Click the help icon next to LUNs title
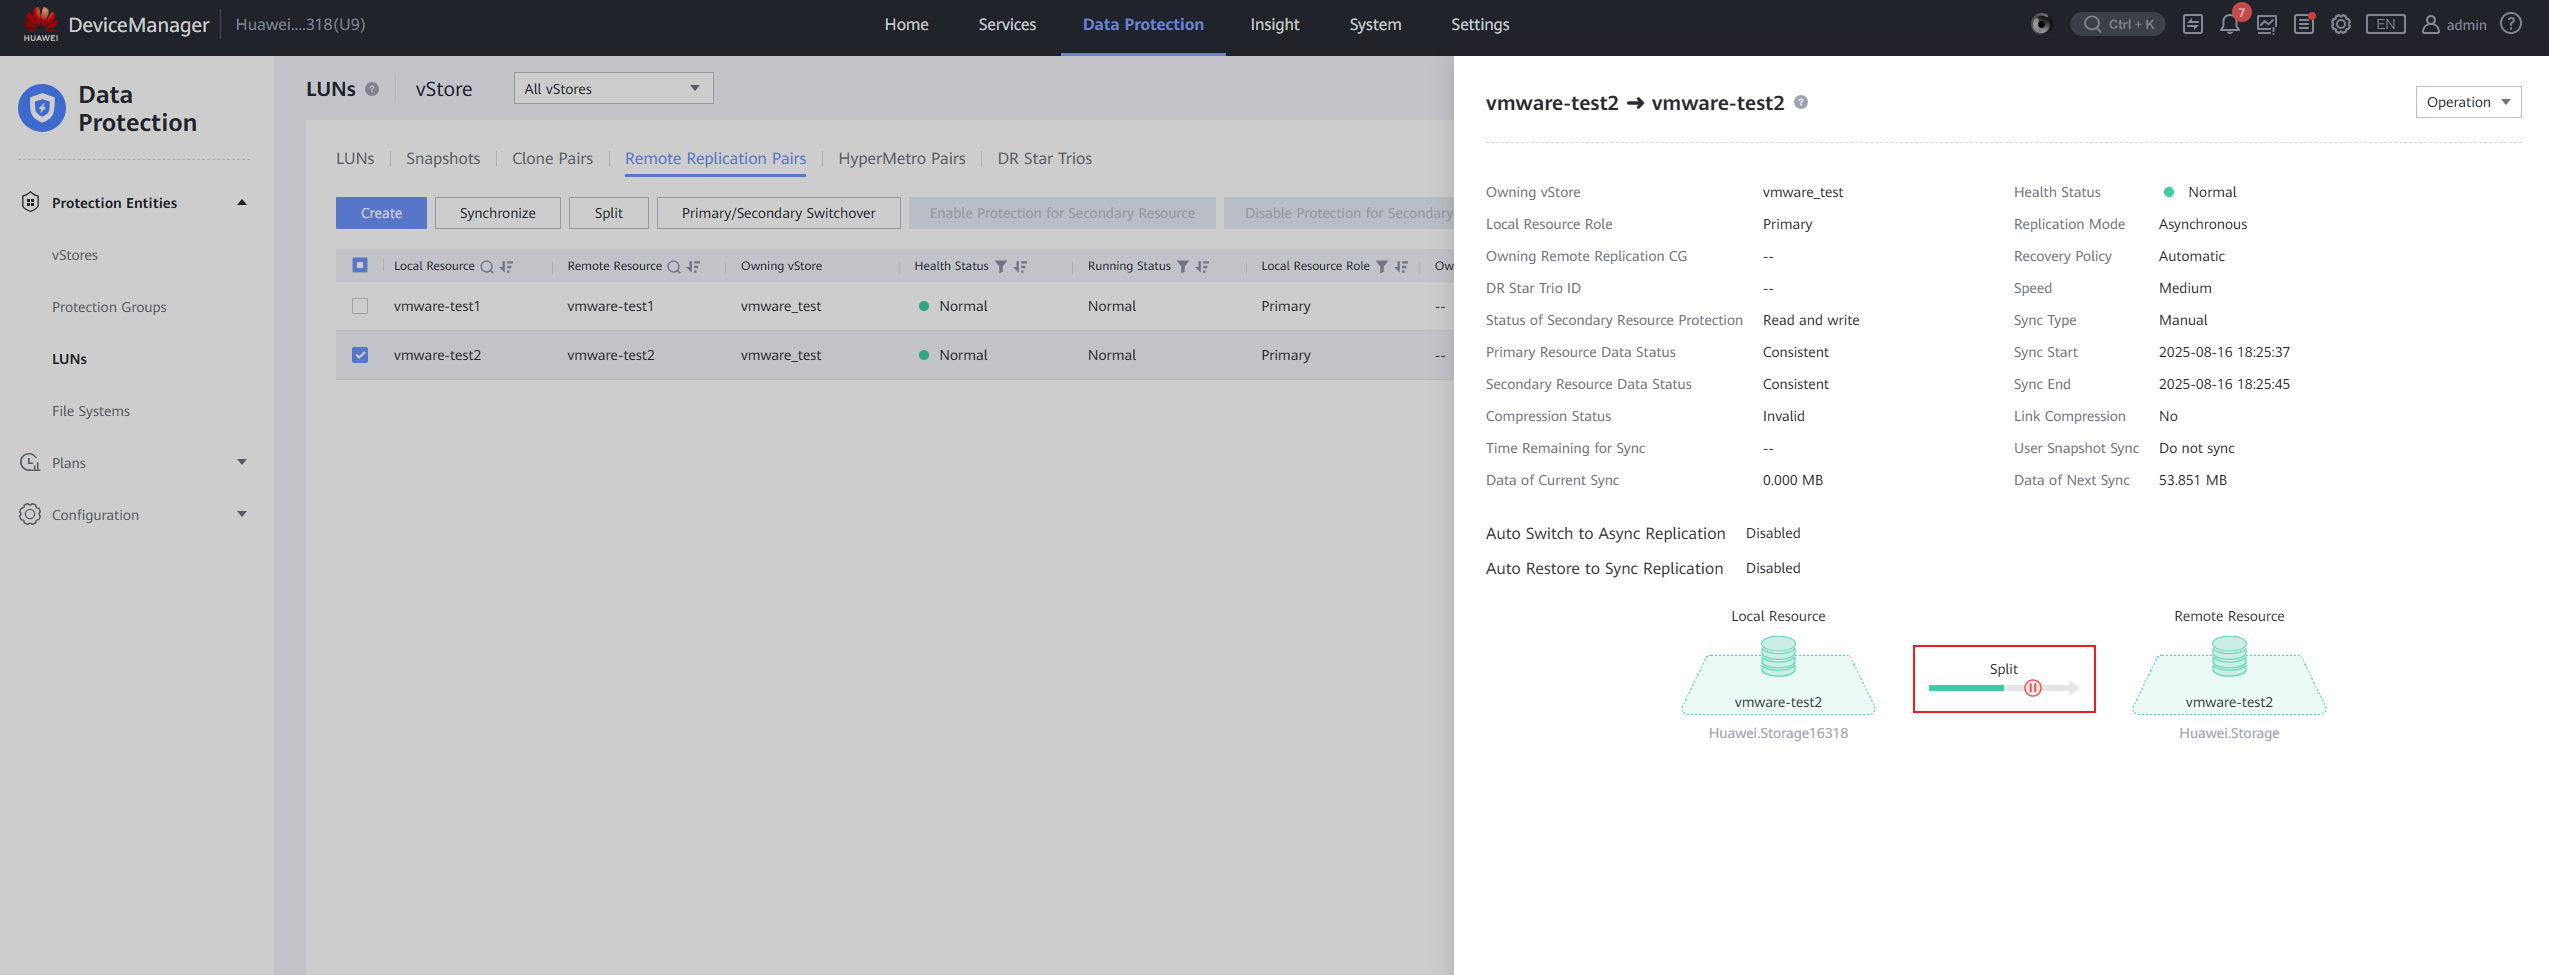This screenshot has width=2549, height=975. pos(372,89)
